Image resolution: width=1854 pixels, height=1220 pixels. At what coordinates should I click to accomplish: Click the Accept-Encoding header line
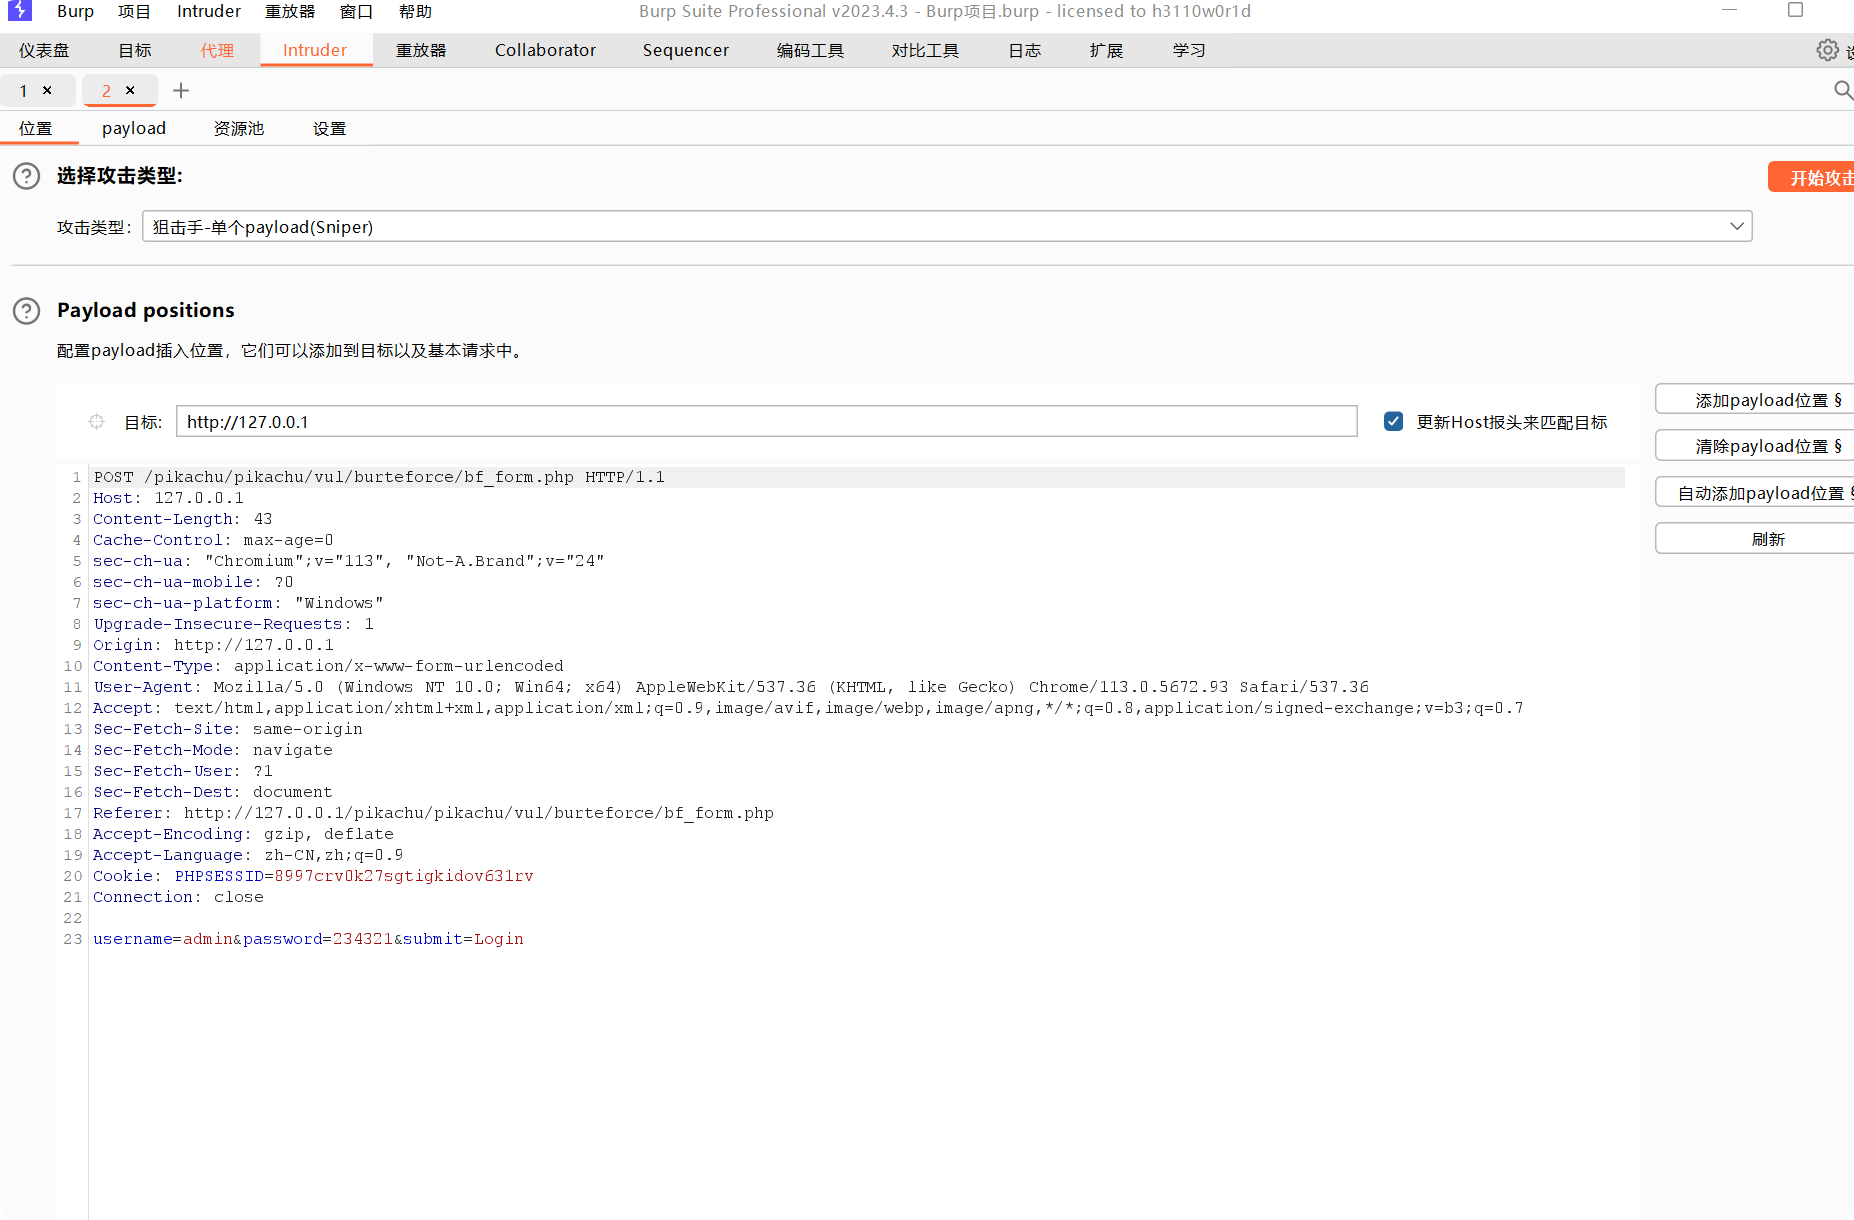(243, 834)
